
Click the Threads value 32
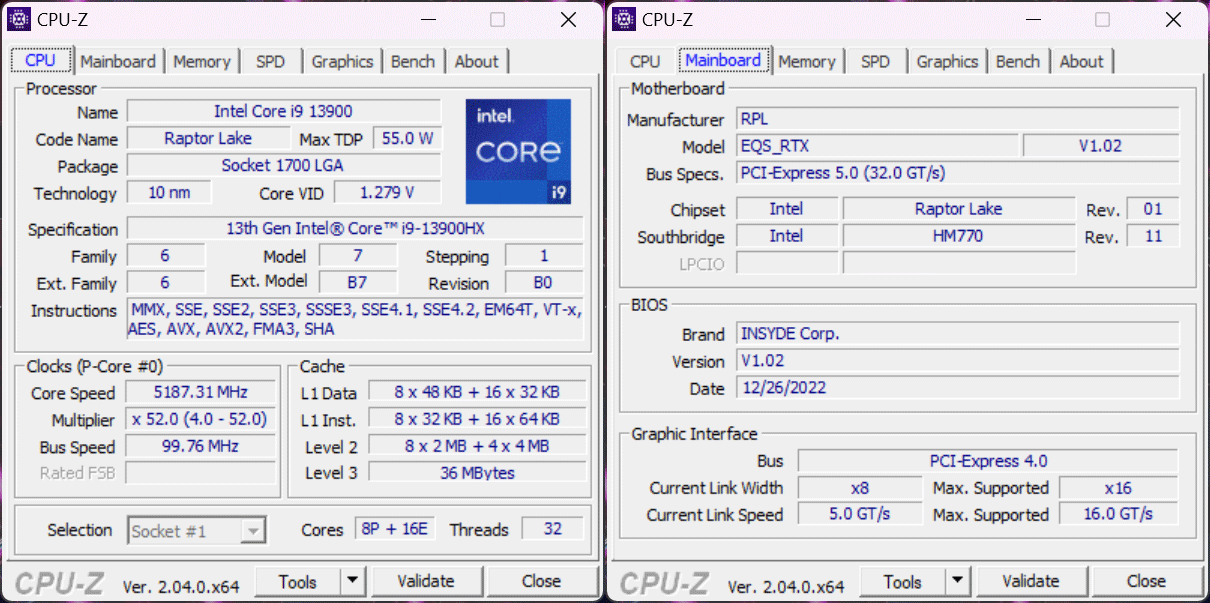[553, 530]
